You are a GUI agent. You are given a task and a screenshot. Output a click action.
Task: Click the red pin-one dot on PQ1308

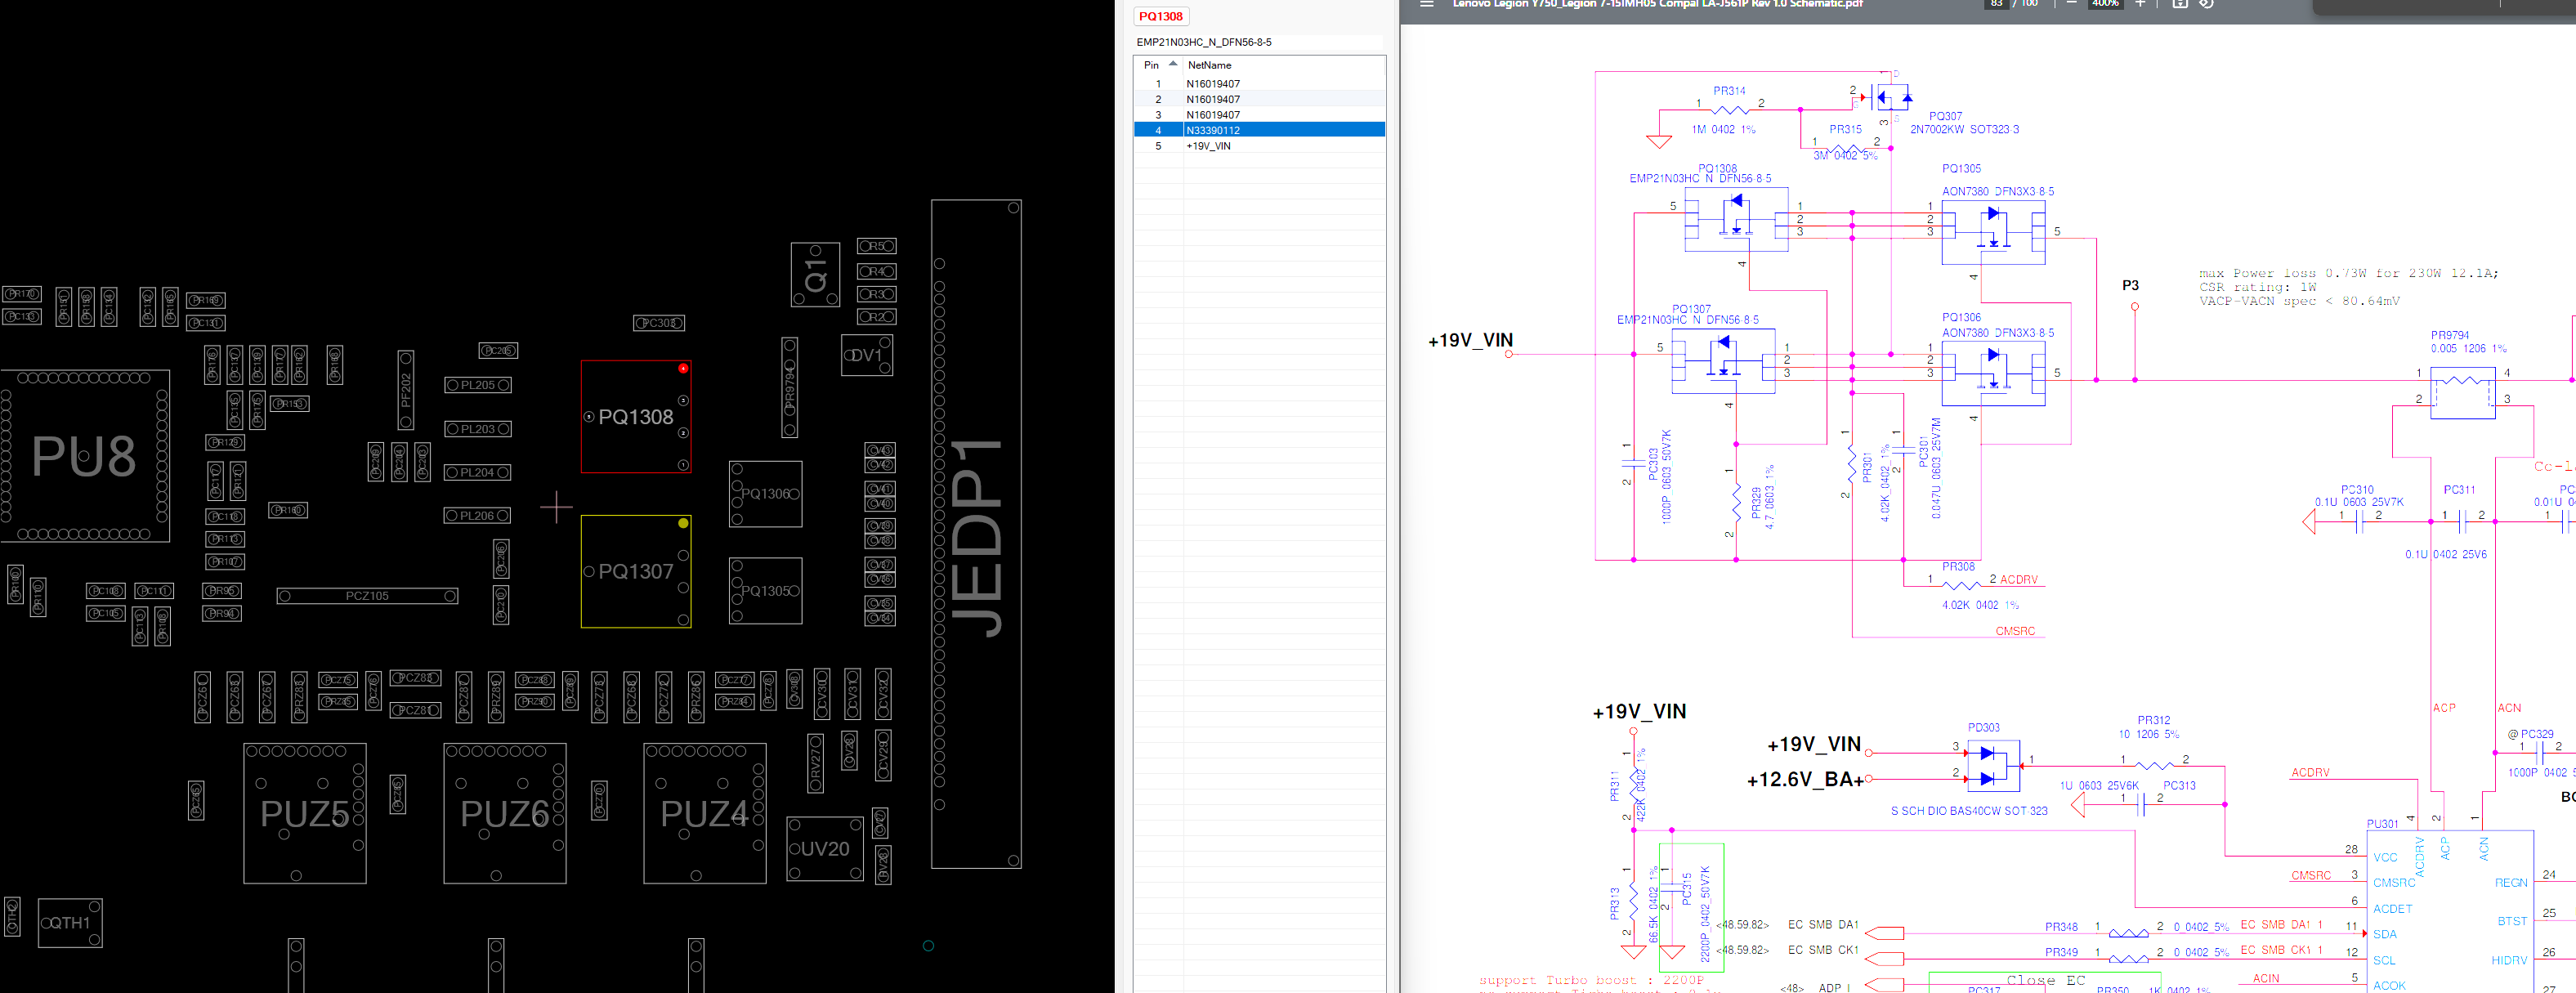(x=683, y=368)
